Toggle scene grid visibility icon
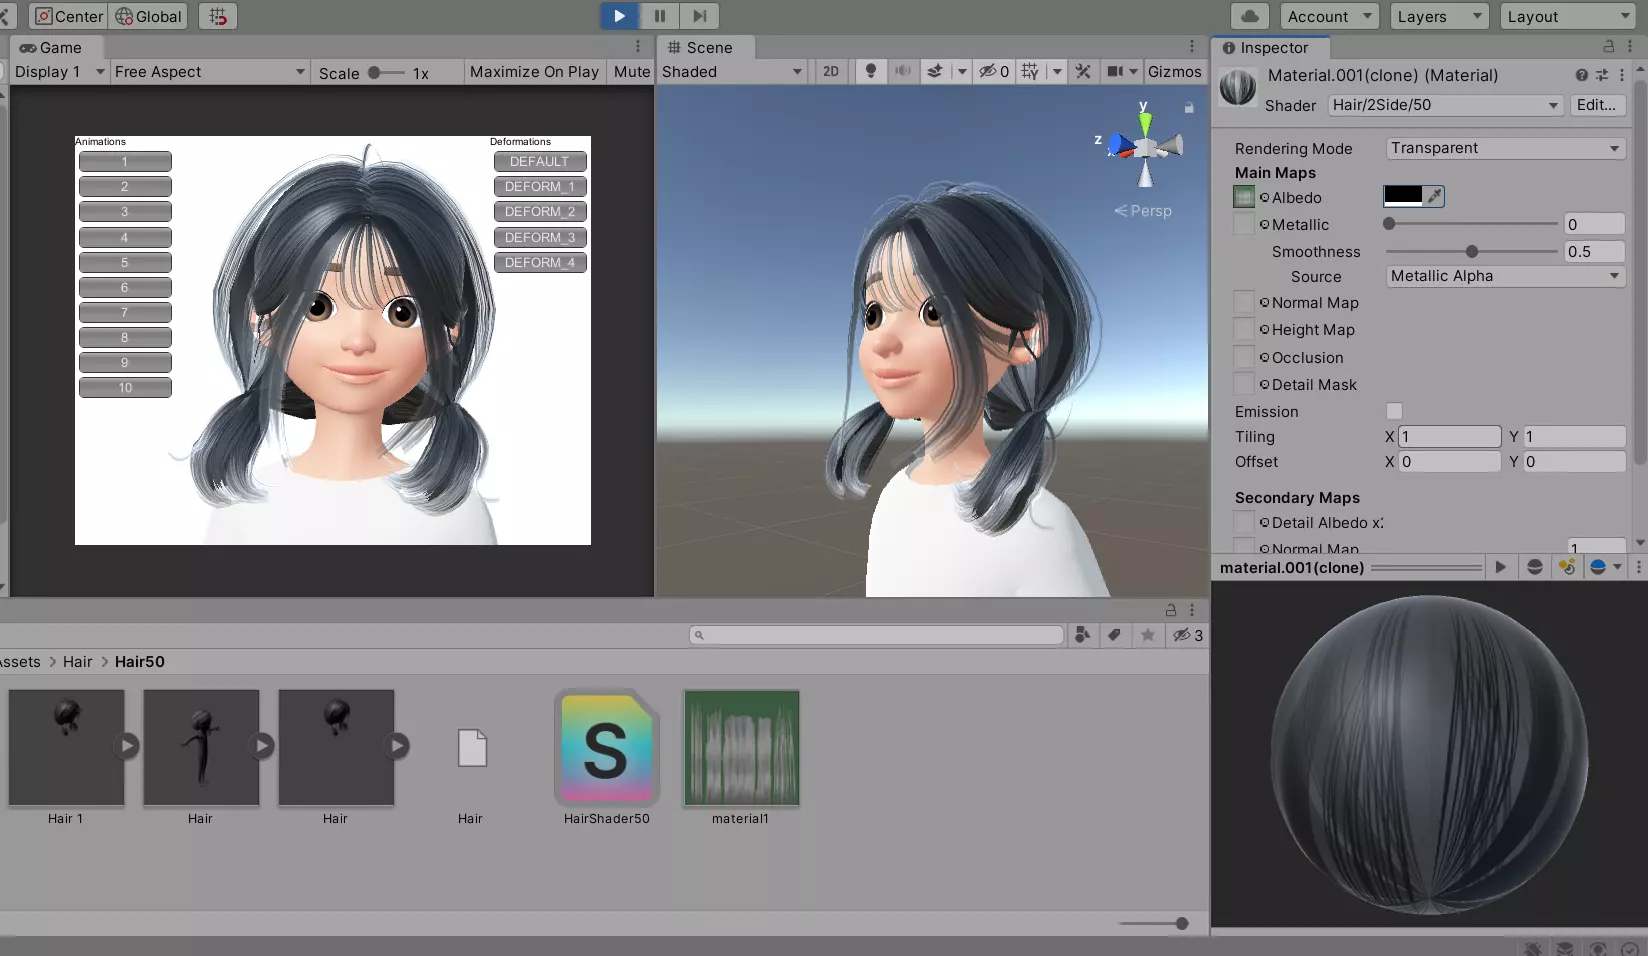The image size is (1648, 956). [1030, 71]
